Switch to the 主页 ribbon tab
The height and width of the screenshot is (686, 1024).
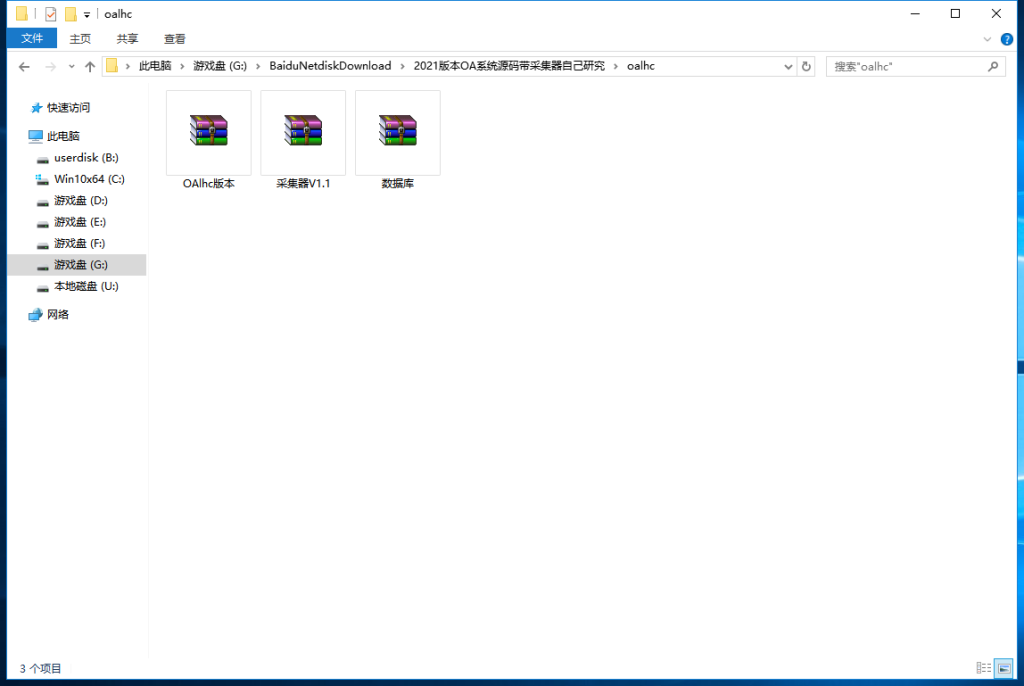pyautogui.click(x=80, y=39)
